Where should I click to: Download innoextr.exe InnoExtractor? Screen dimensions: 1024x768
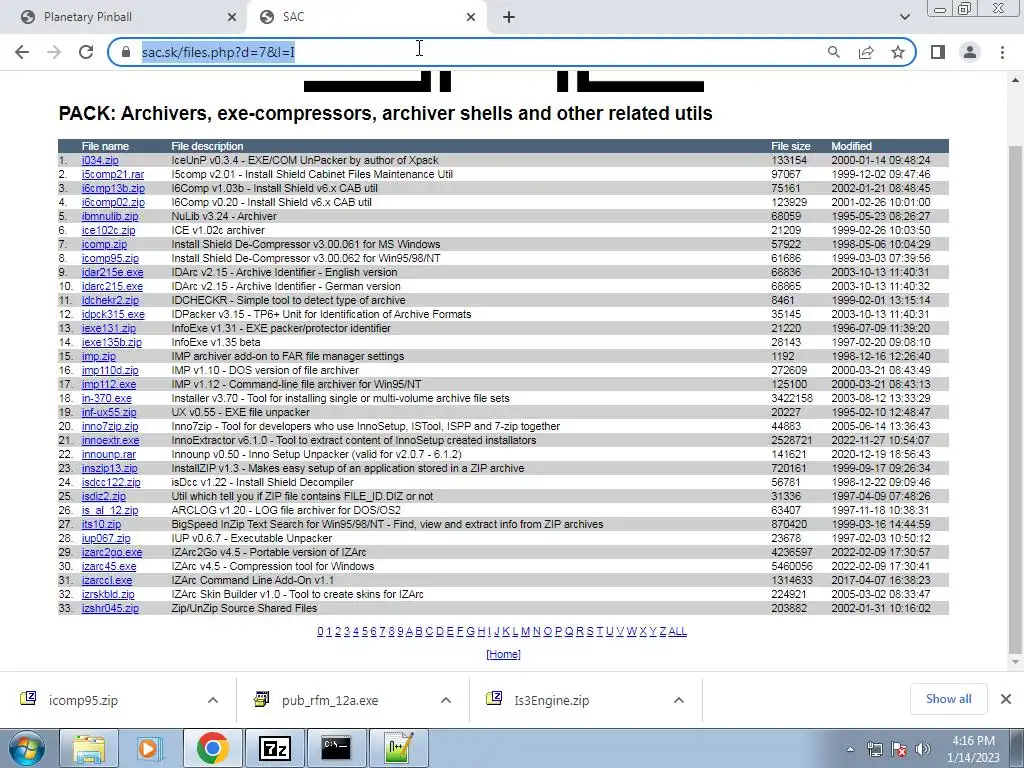point(110,440)
